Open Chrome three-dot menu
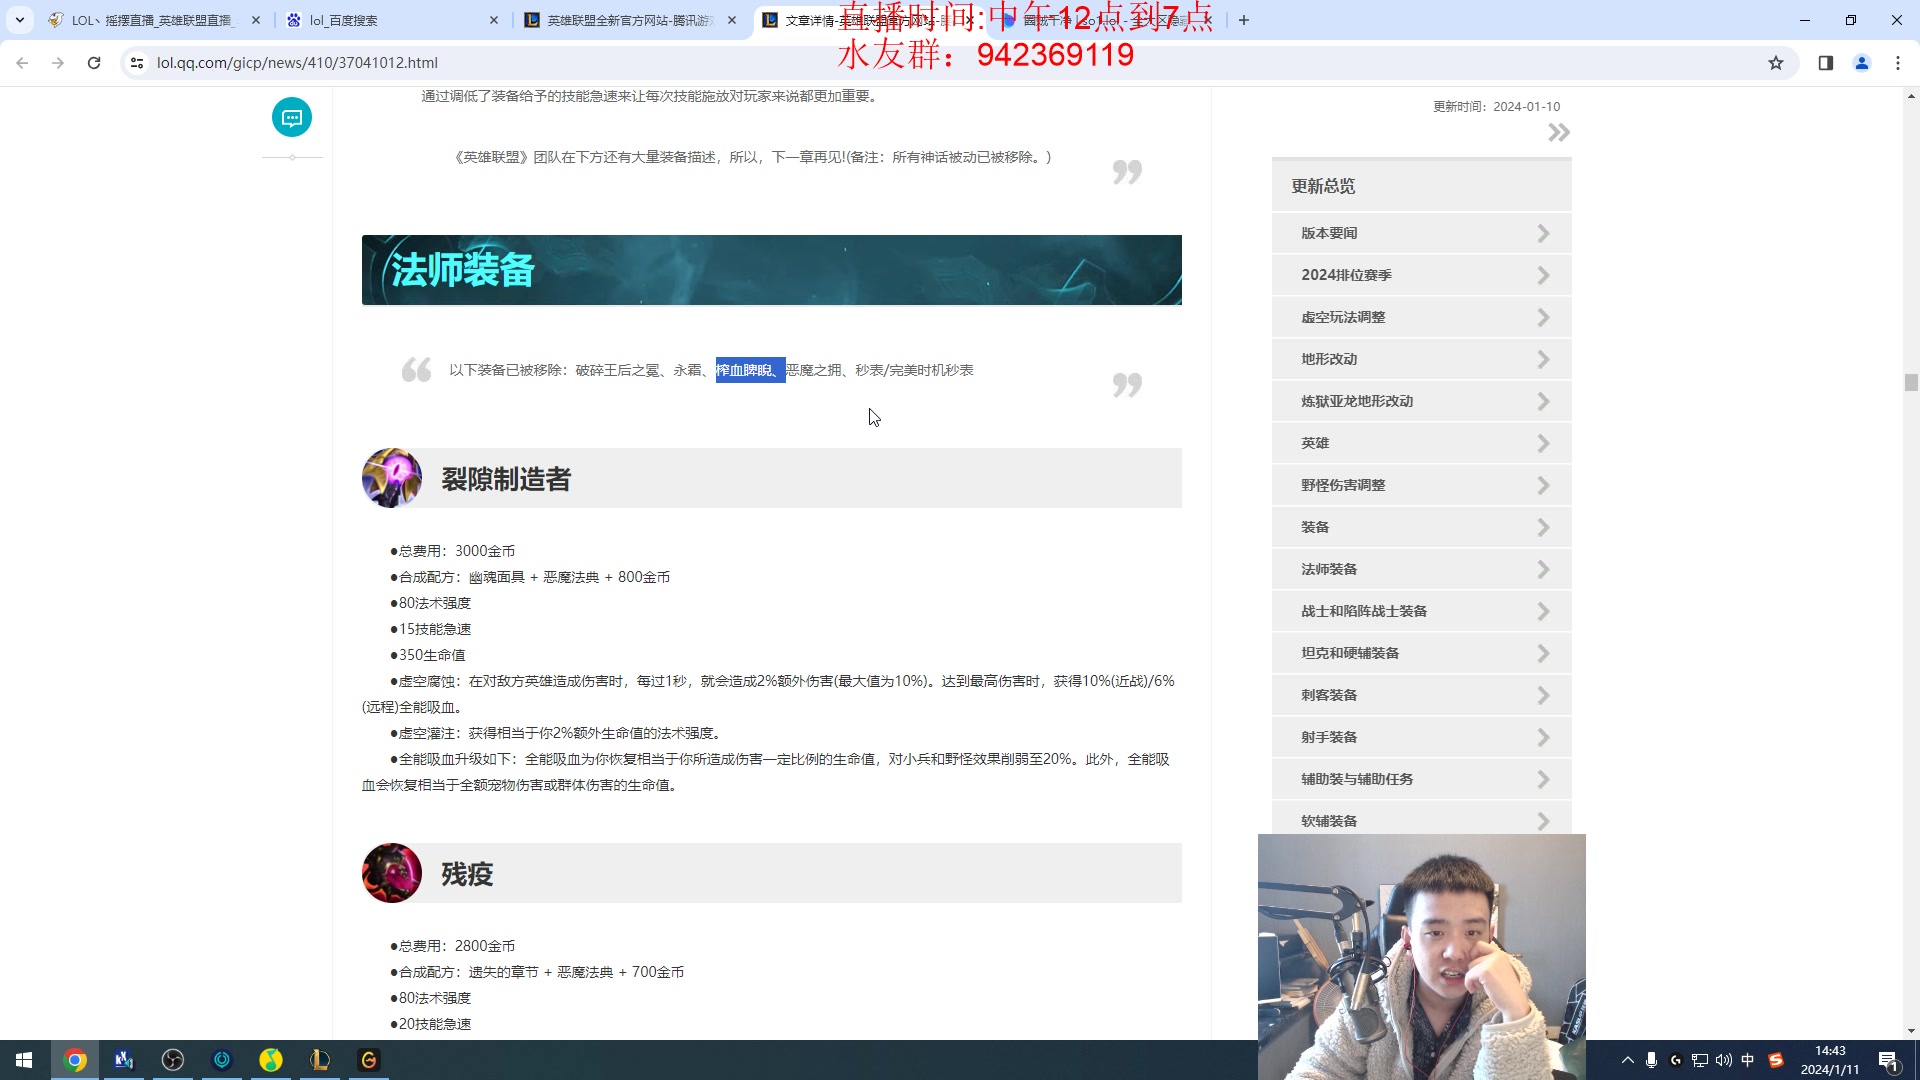The height and width of the screenshot is (1080, 1920). point(1898,62)
